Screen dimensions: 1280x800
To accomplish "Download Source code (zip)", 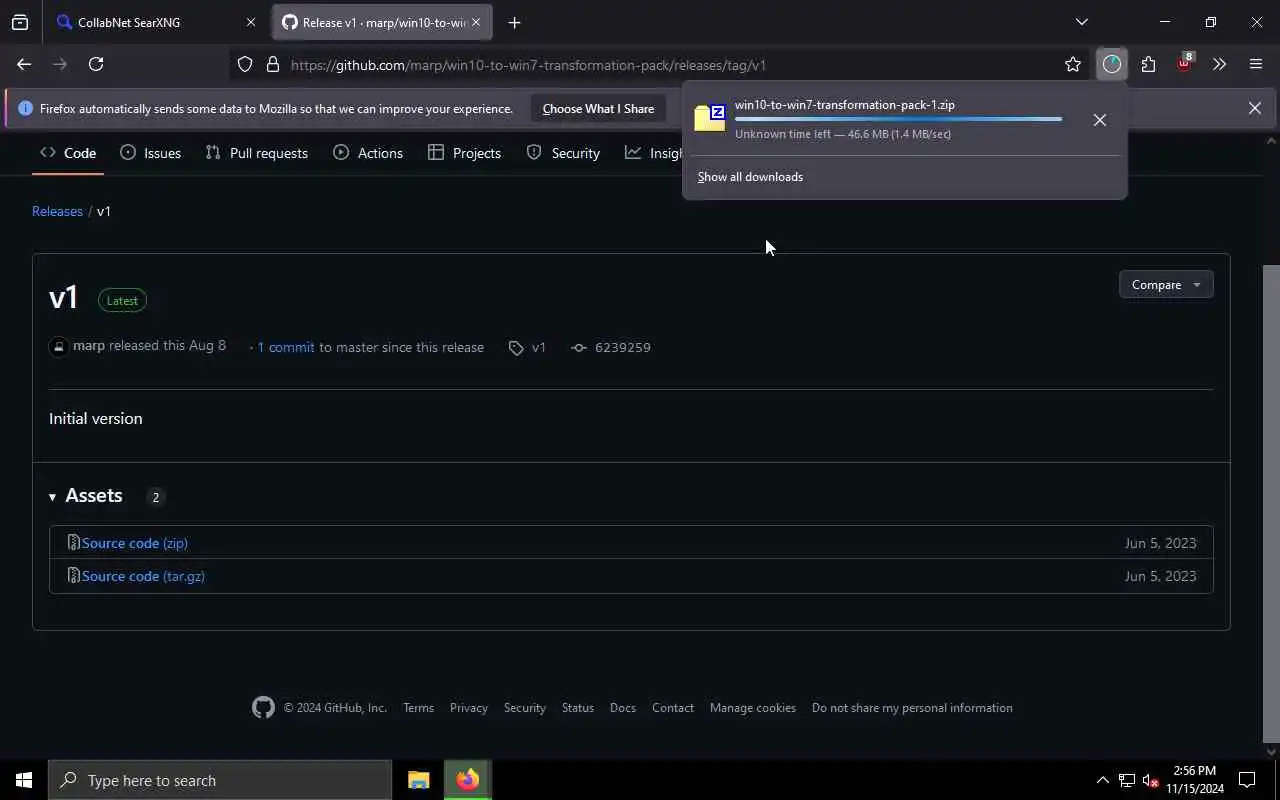I will [135, 543].
